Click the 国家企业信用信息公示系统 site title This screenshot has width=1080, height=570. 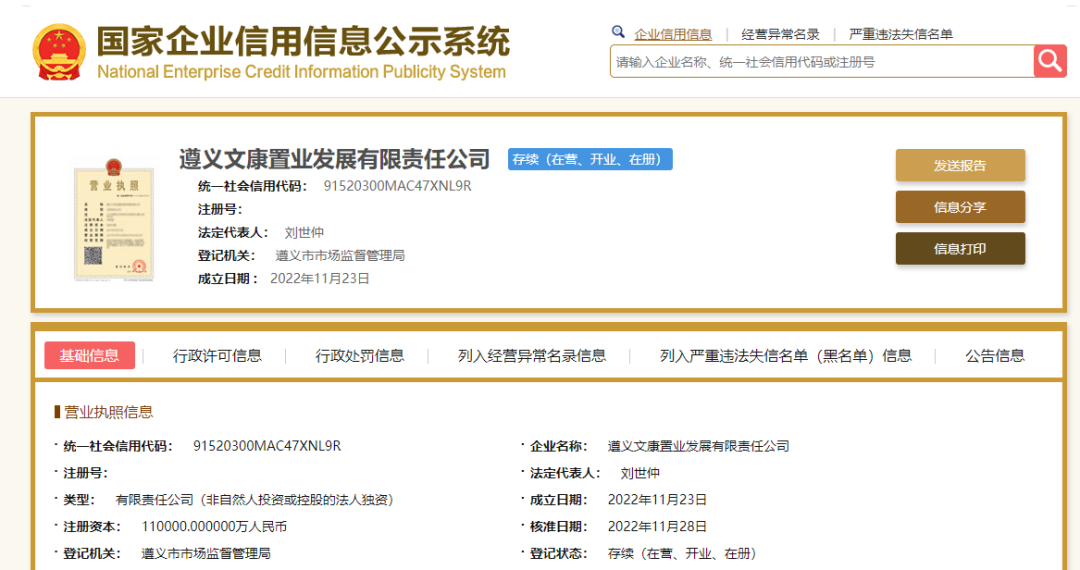click(303, 42)
